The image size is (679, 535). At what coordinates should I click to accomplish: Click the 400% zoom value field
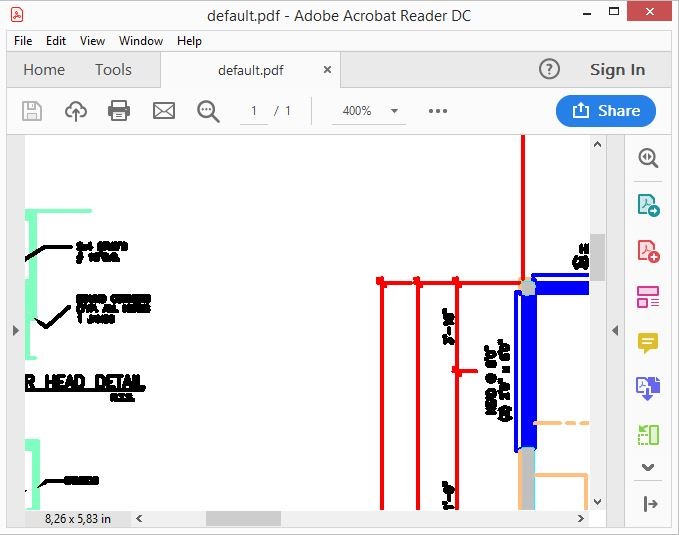(357, 111)
